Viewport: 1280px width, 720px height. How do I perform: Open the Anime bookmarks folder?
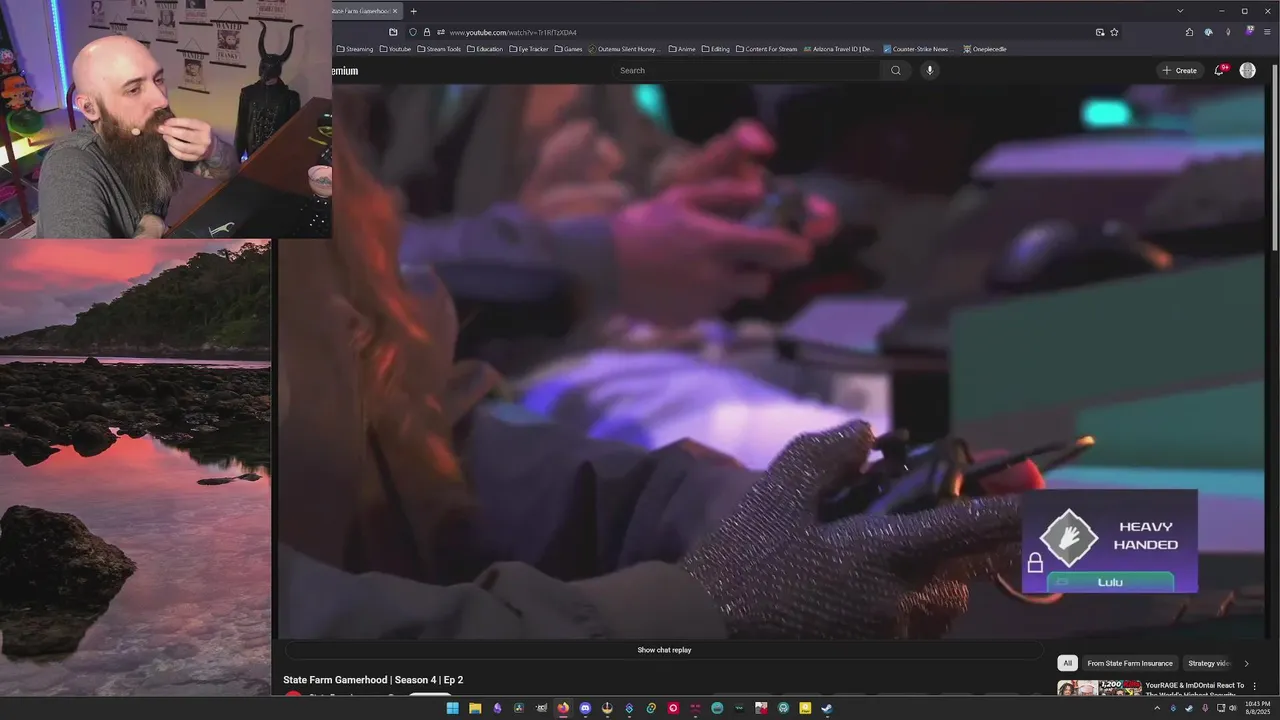coord(682,49)
